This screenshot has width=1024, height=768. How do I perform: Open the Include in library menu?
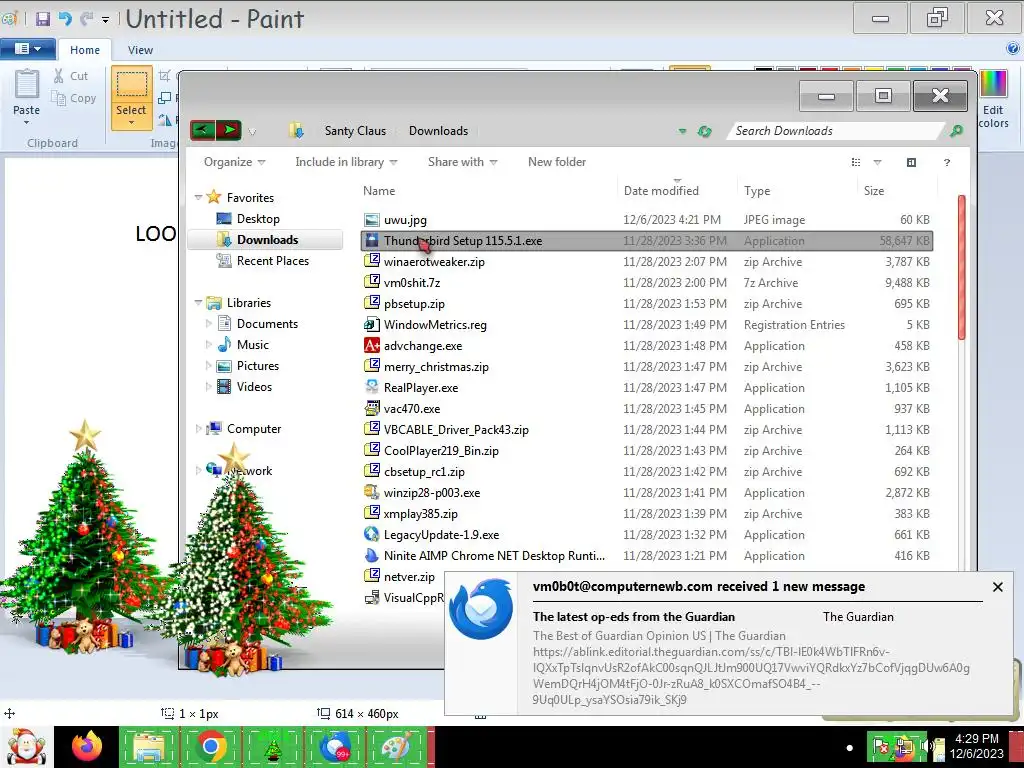click(346, 162)
